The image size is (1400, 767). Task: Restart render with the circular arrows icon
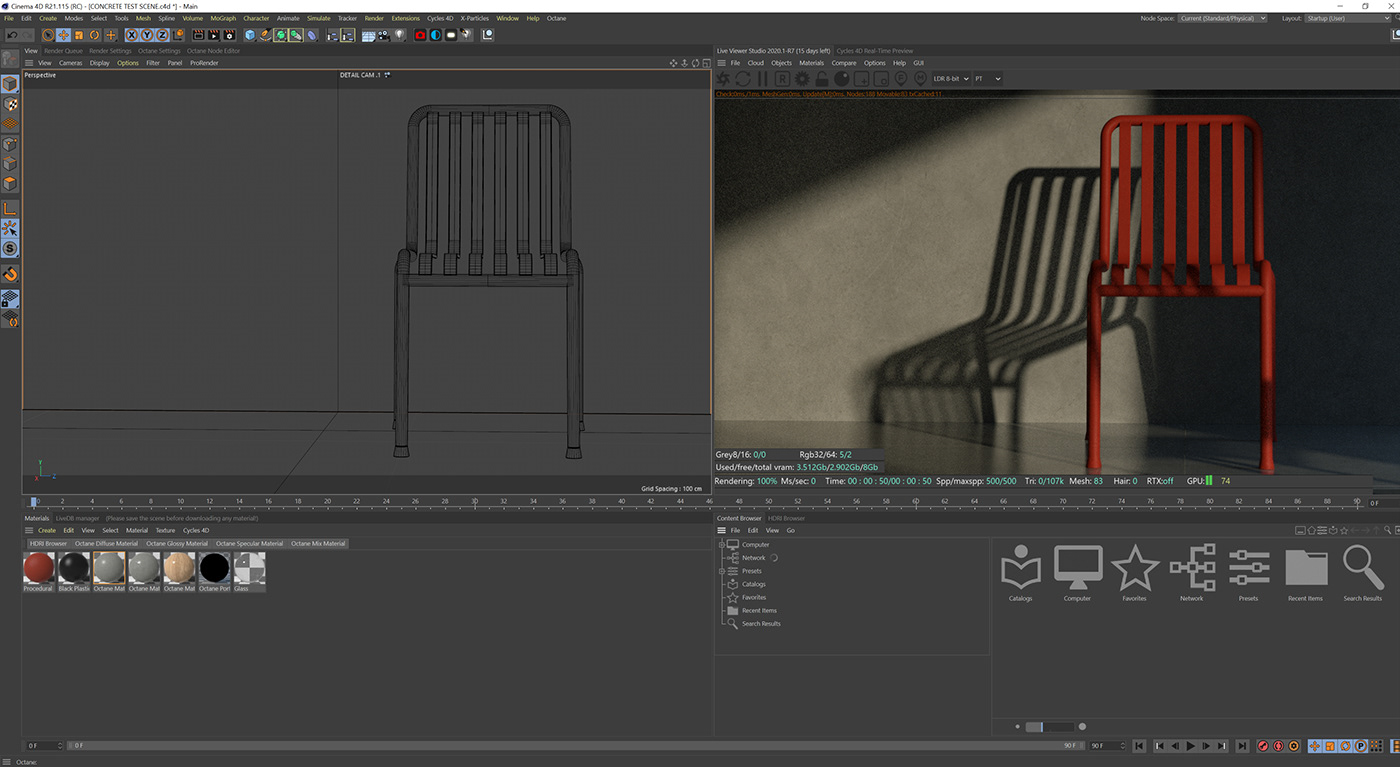tap(743, 78)
